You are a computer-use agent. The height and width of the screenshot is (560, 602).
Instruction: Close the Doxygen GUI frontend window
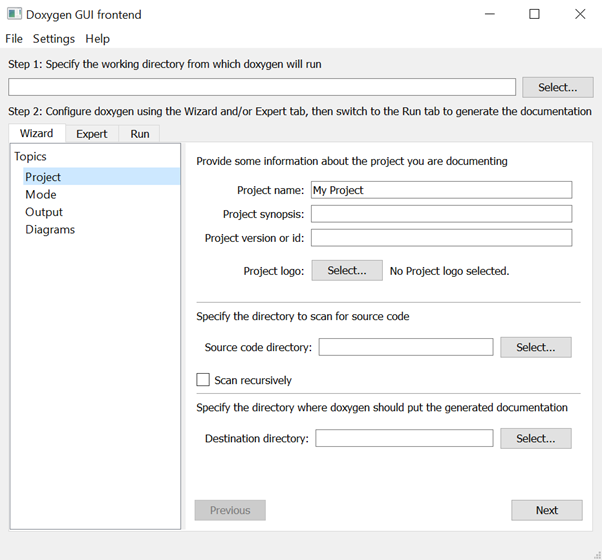coord(580,14)
